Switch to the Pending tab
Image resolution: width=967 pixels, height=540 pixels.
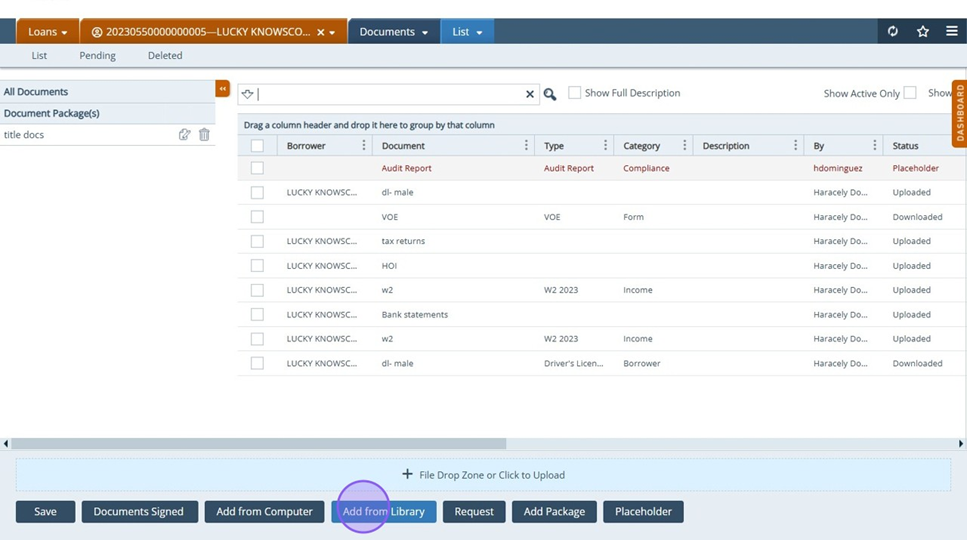[x=97, y=56]
